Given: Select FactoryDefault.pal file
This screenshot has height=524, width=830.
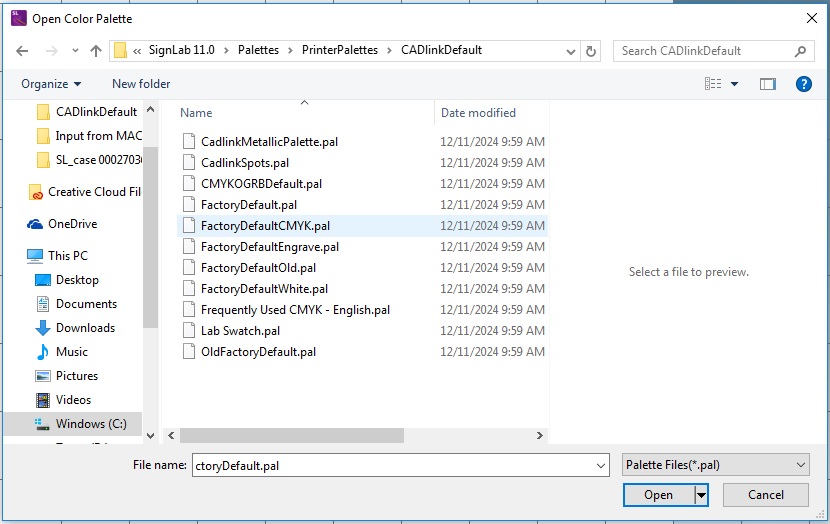Looking at the screenshot, I should (249, 205).
